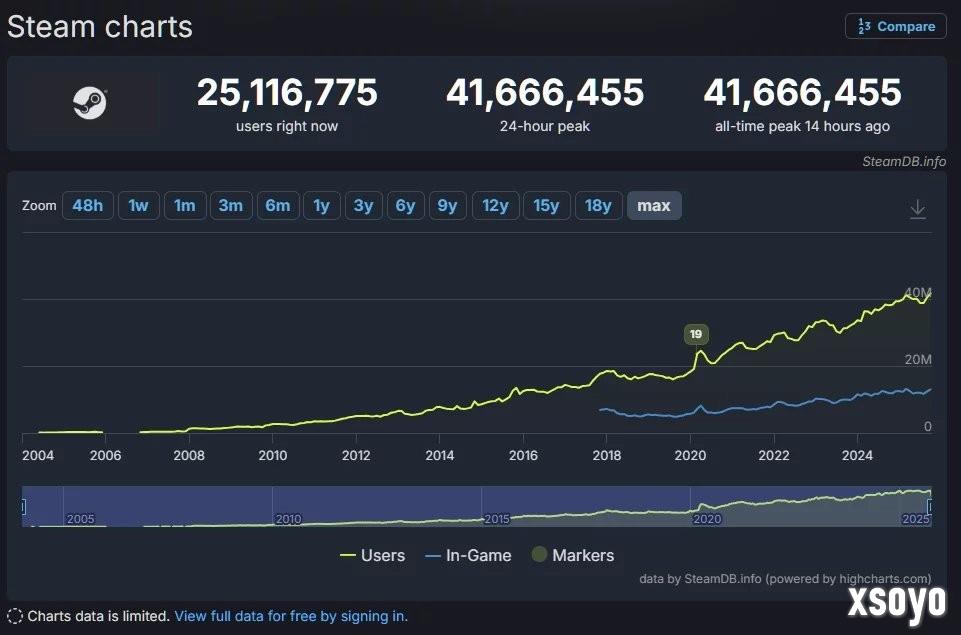Select the 3y zoom option
The image size is (961, 635).
point(362,205)
